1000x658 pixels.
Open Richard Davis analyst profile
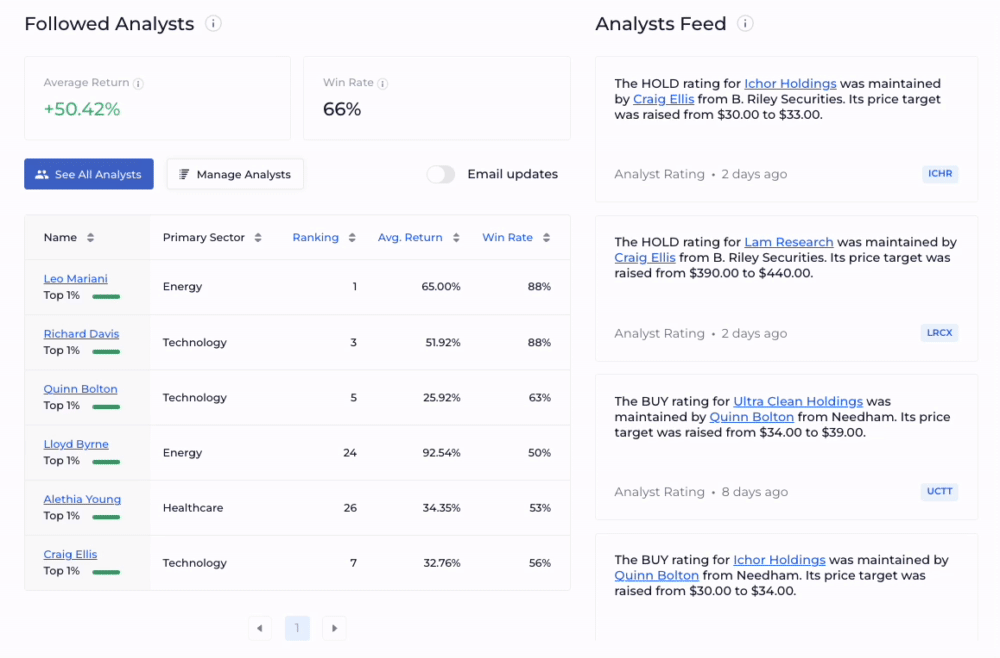(81, 333)
